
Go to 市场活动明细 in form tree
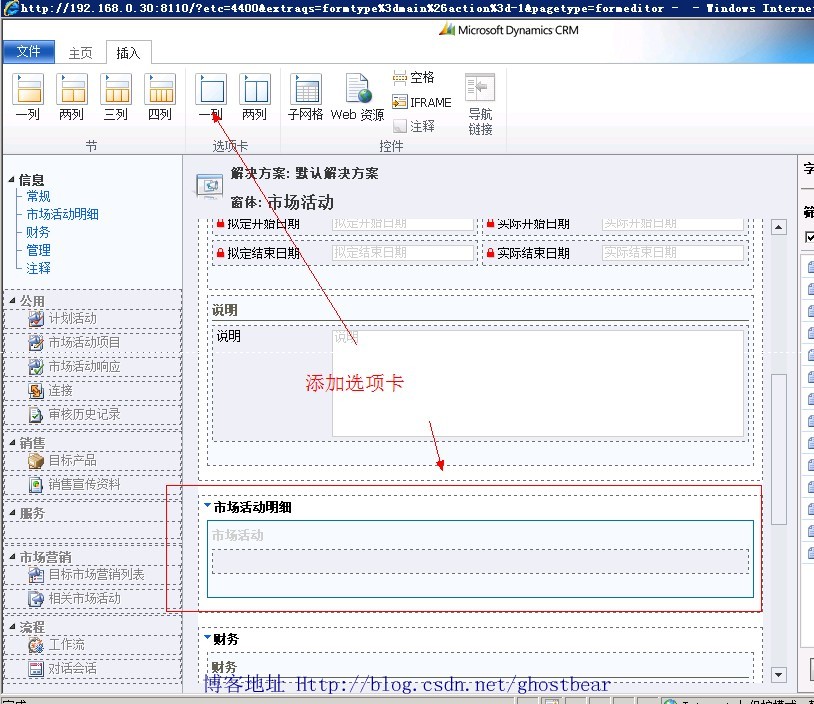(62, 214)
